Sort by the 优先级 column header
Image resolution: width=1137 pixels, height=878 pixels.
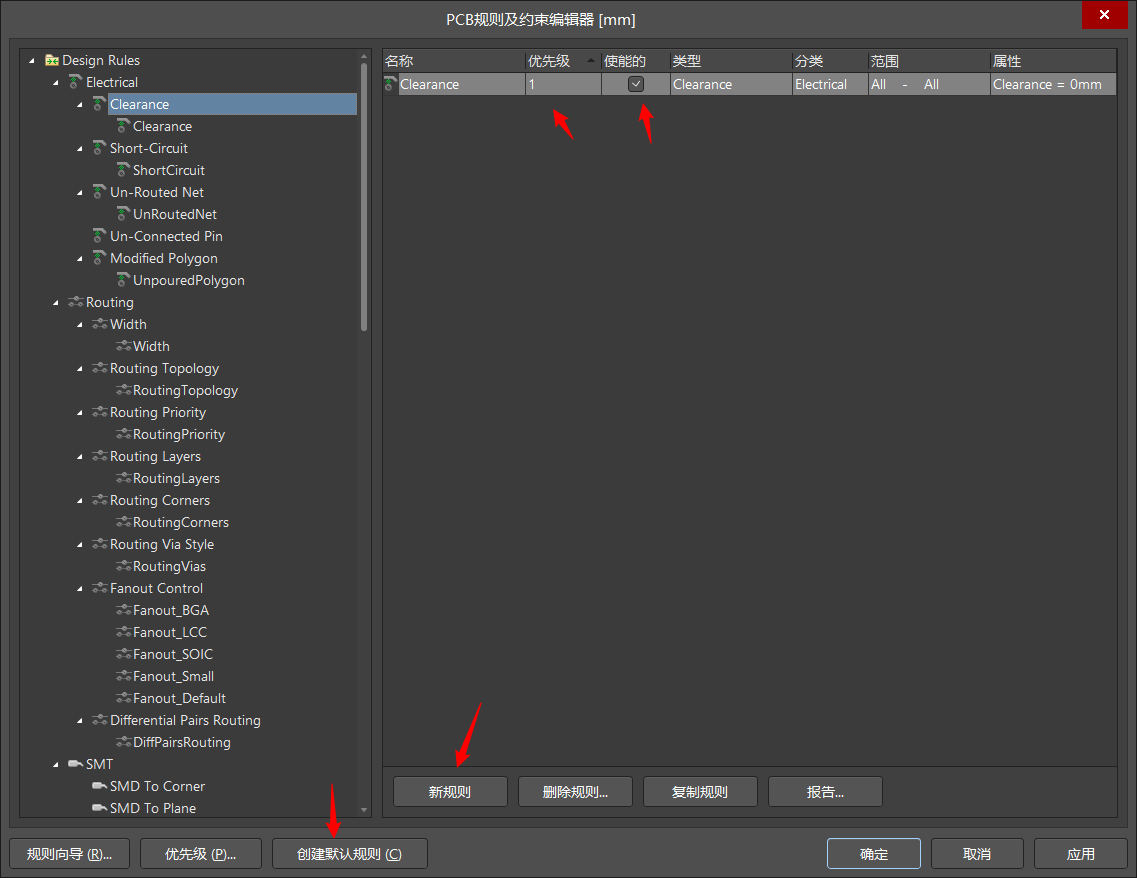tap(562, 61)
